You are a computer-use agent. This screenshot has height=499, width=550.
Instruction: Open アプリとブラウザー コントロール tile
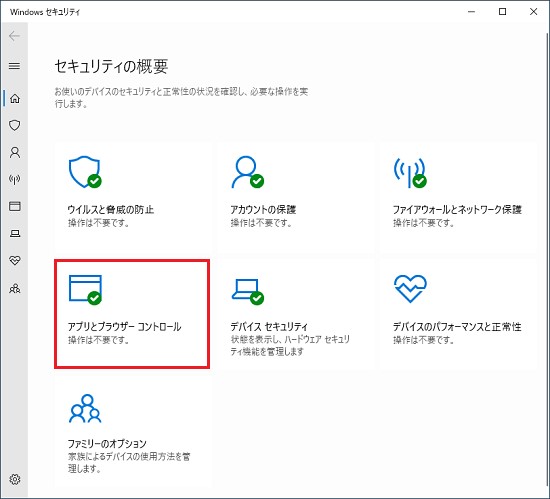pyautogui.click(x=132, y=314)
